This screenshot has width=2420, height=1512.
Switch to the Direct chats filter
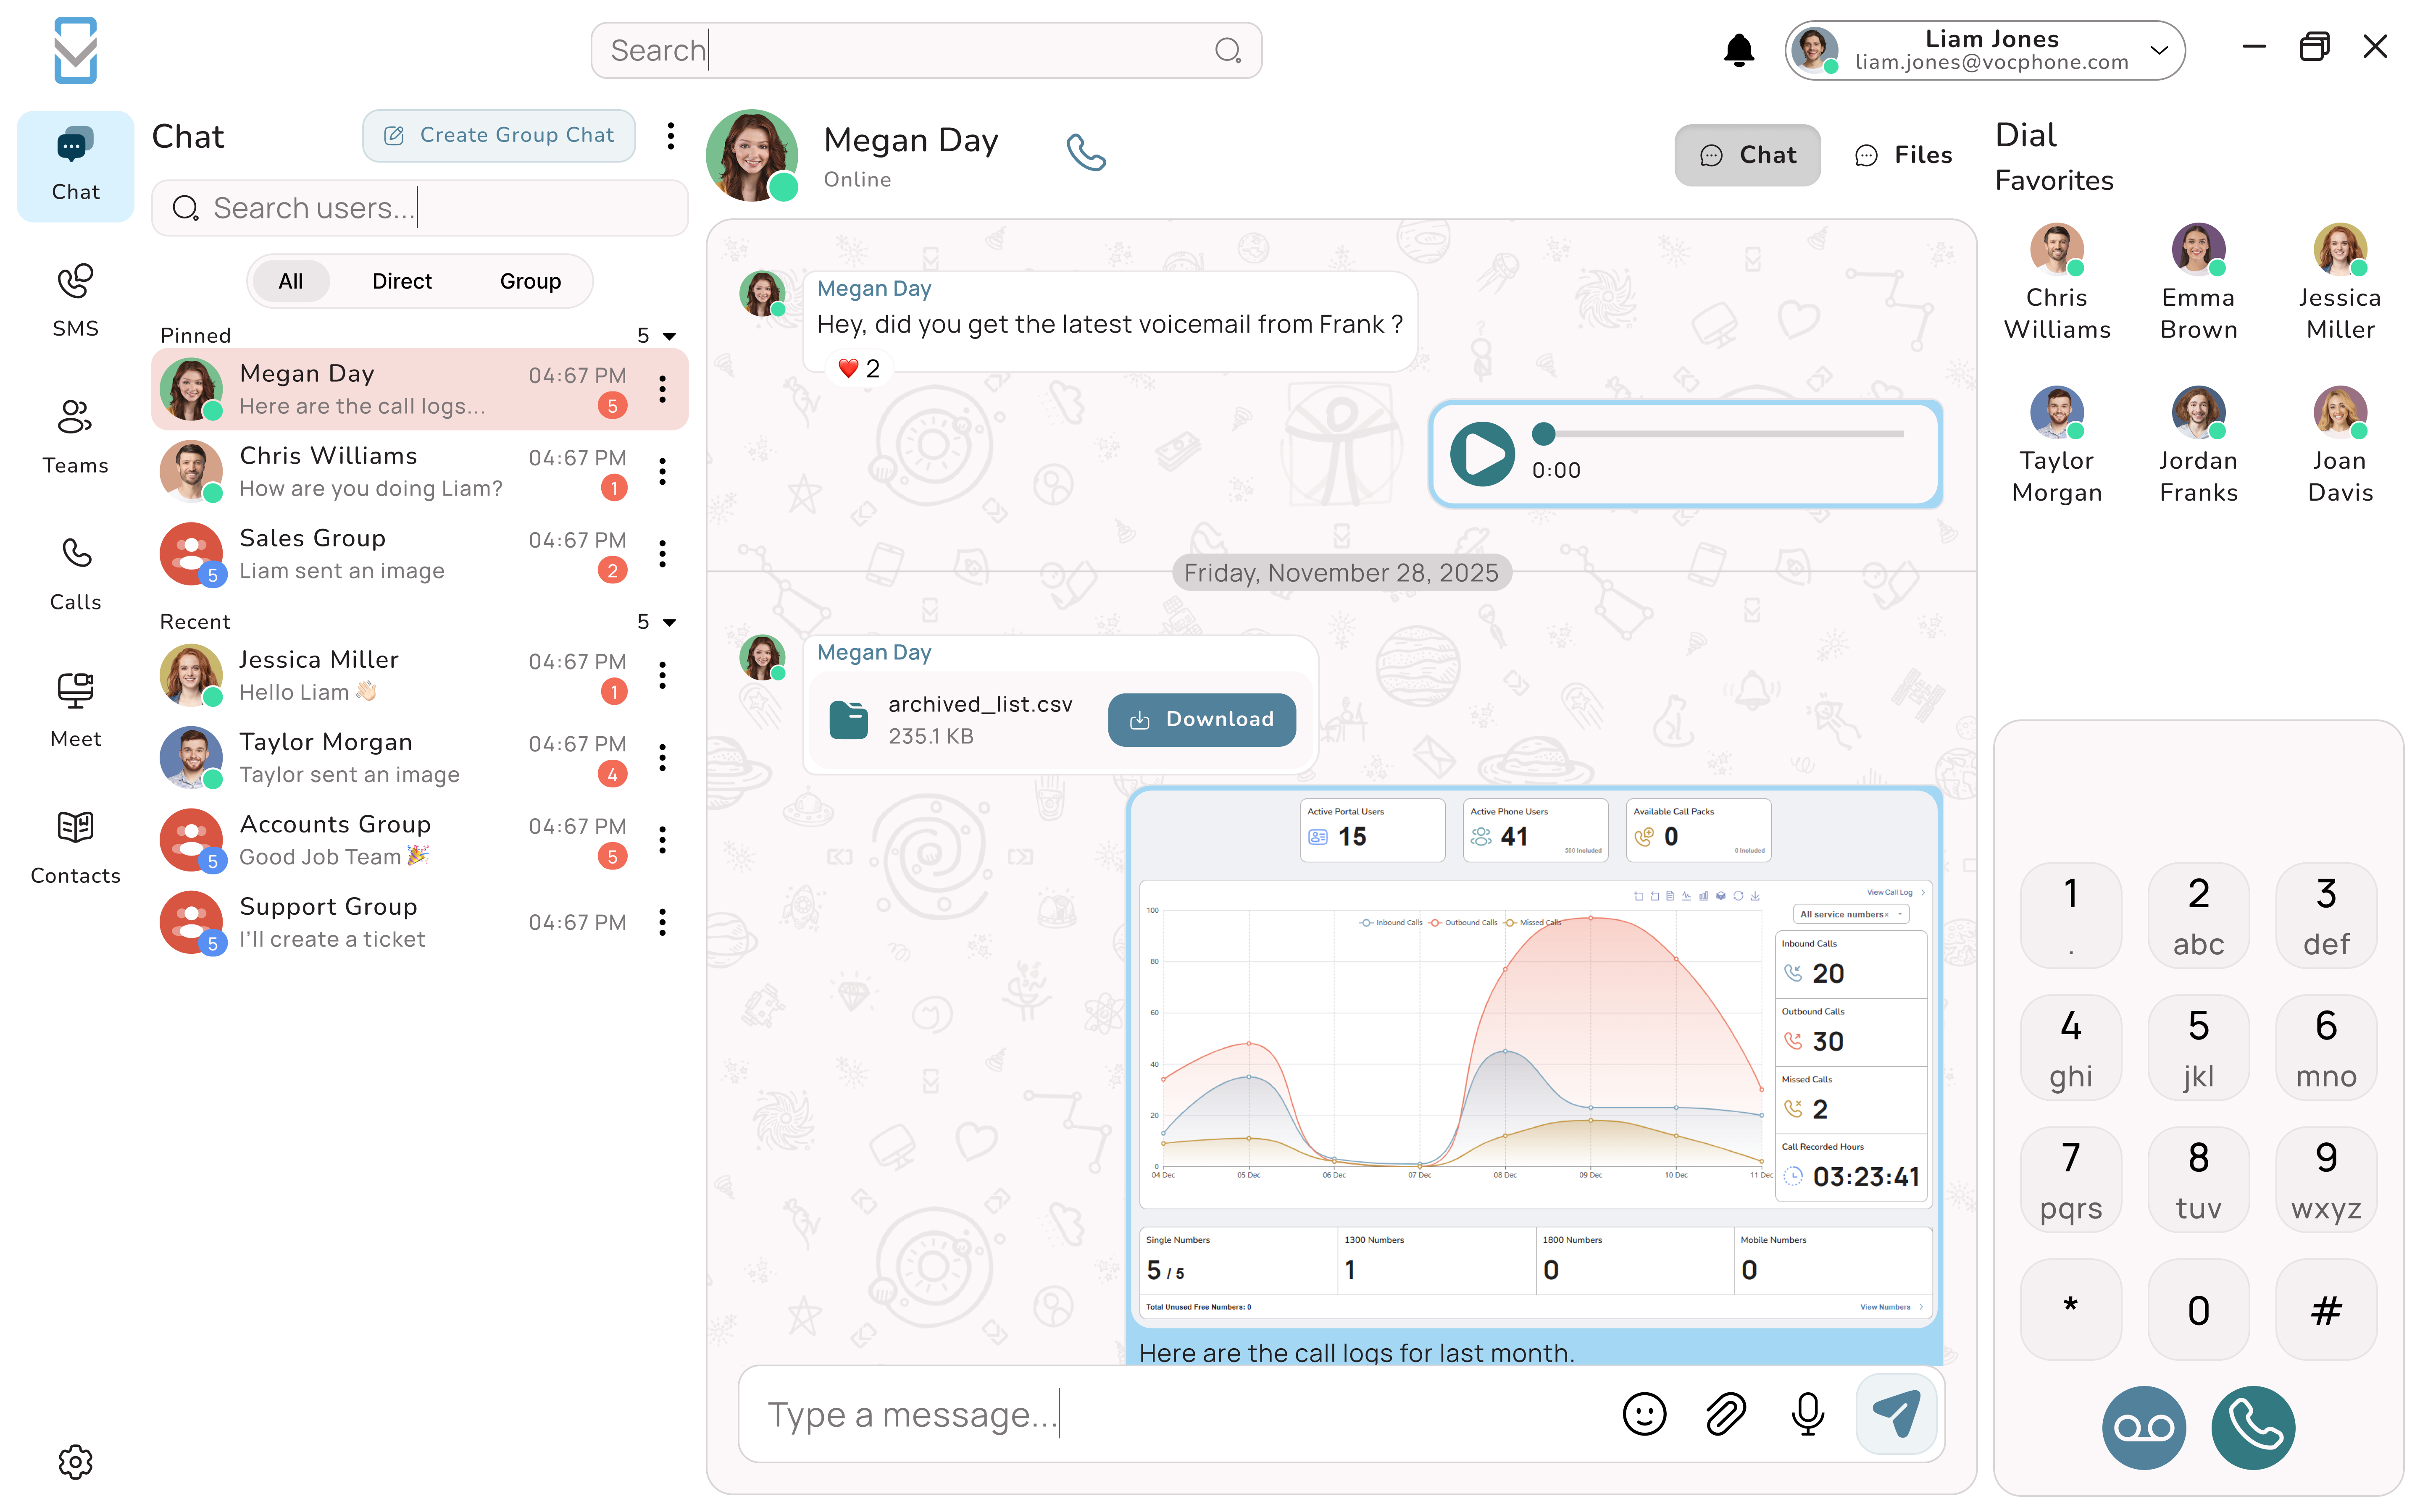(x=402, y=281)
